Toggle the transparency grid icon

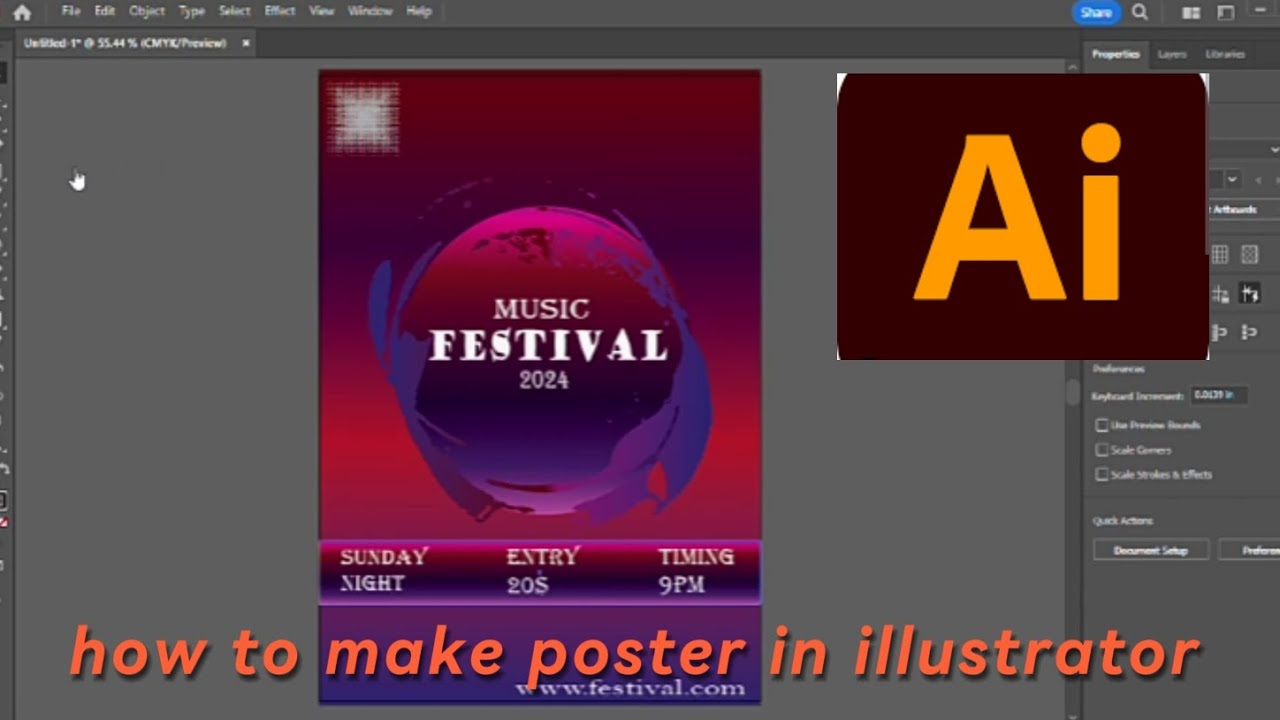1249,254
